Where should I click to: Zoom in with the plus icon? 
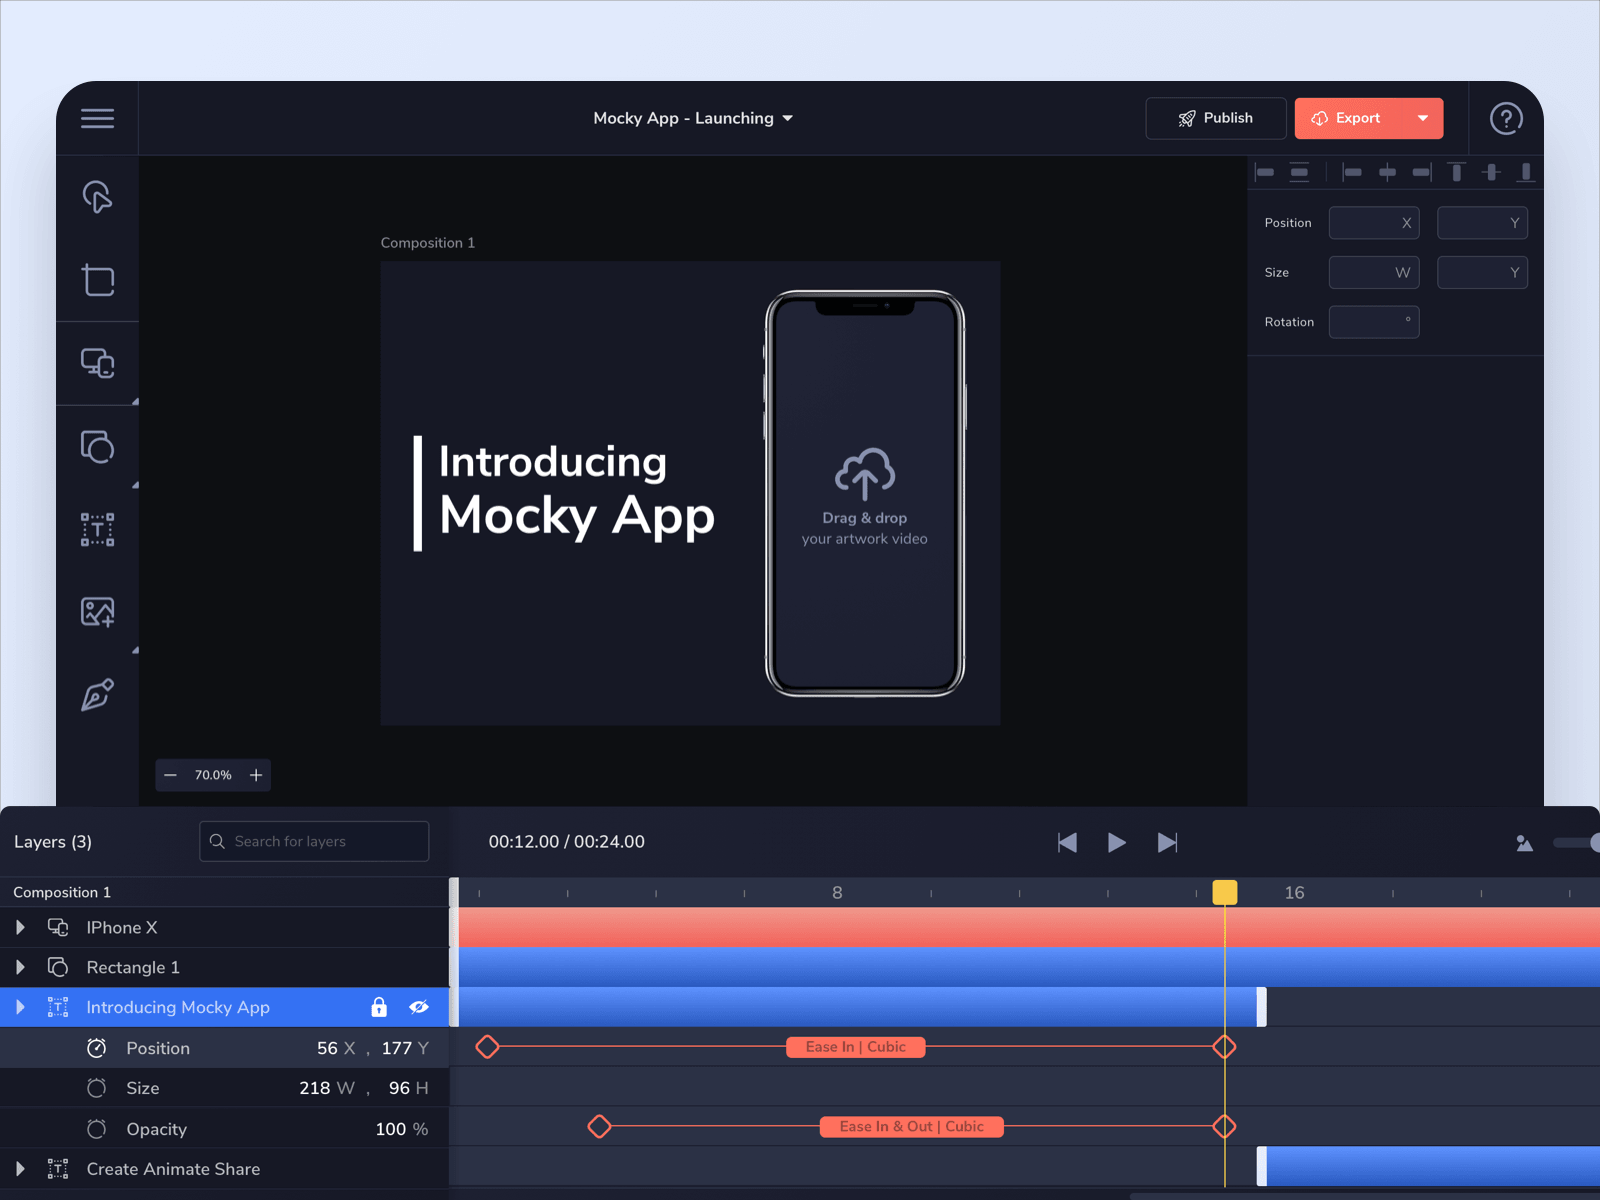point(256,775)
